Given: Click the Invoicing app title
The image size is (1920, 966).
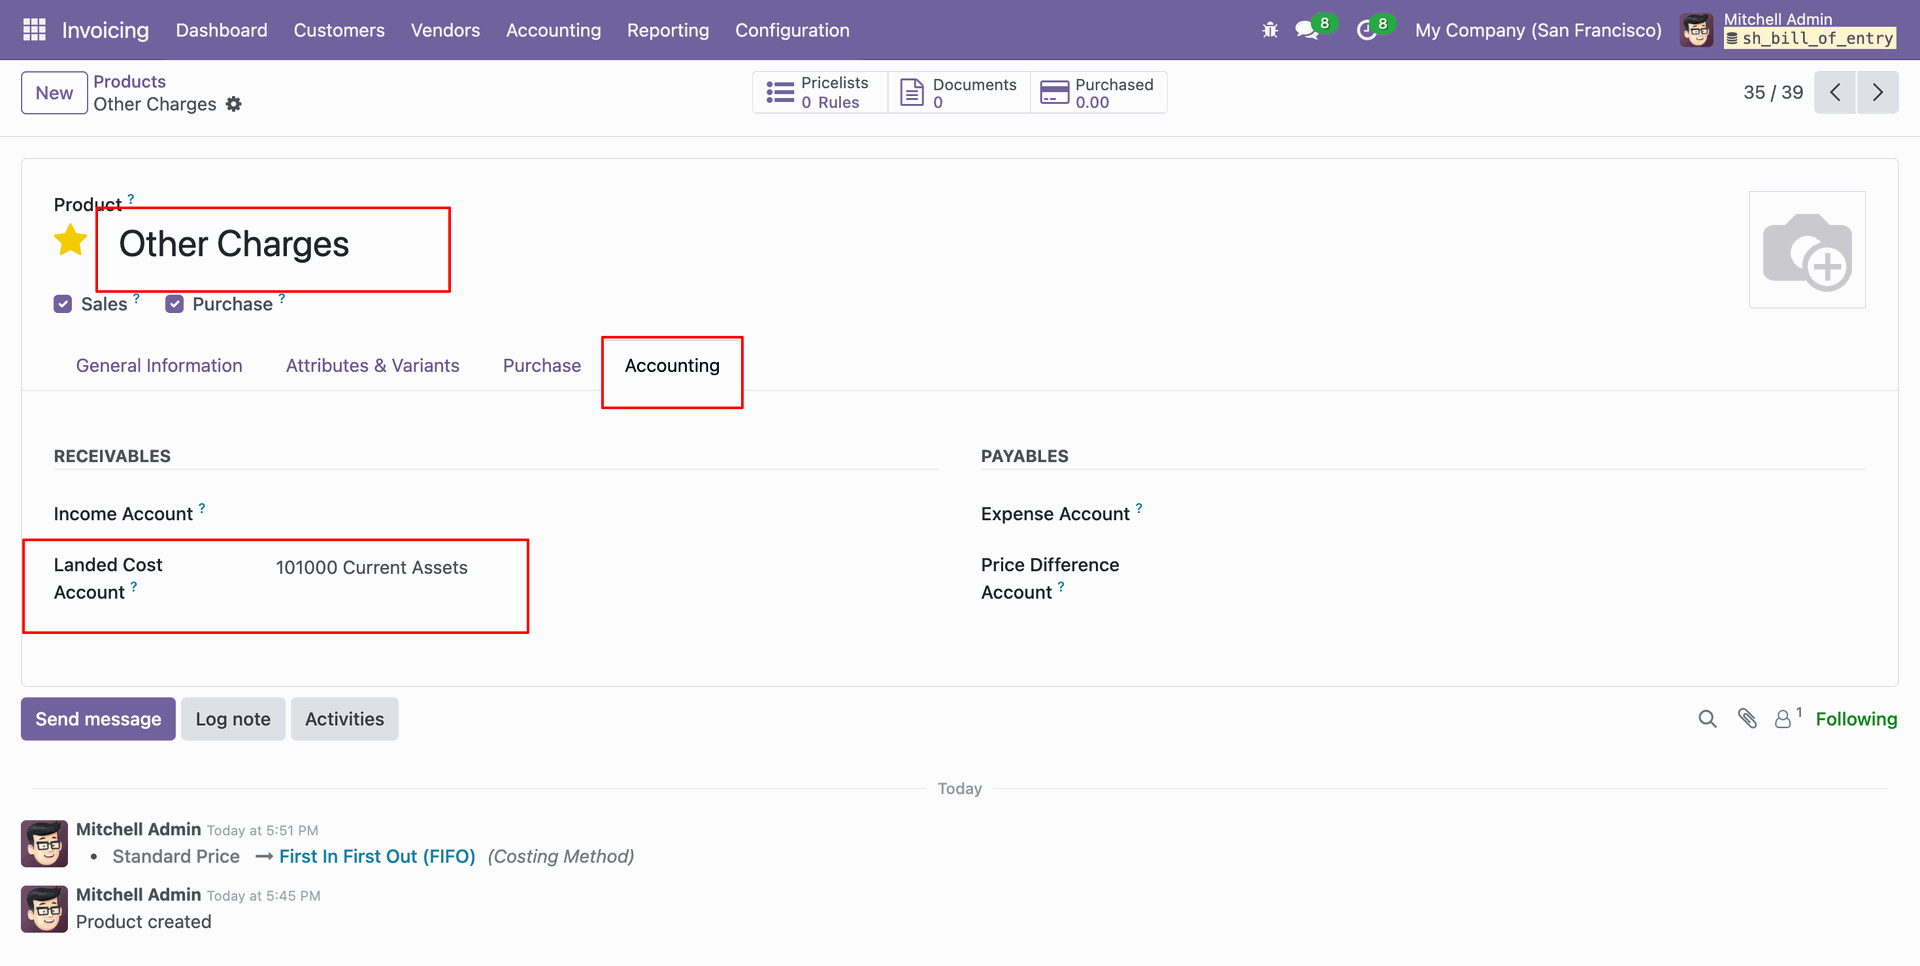Looking at the screenshot, I should (105, 30).
